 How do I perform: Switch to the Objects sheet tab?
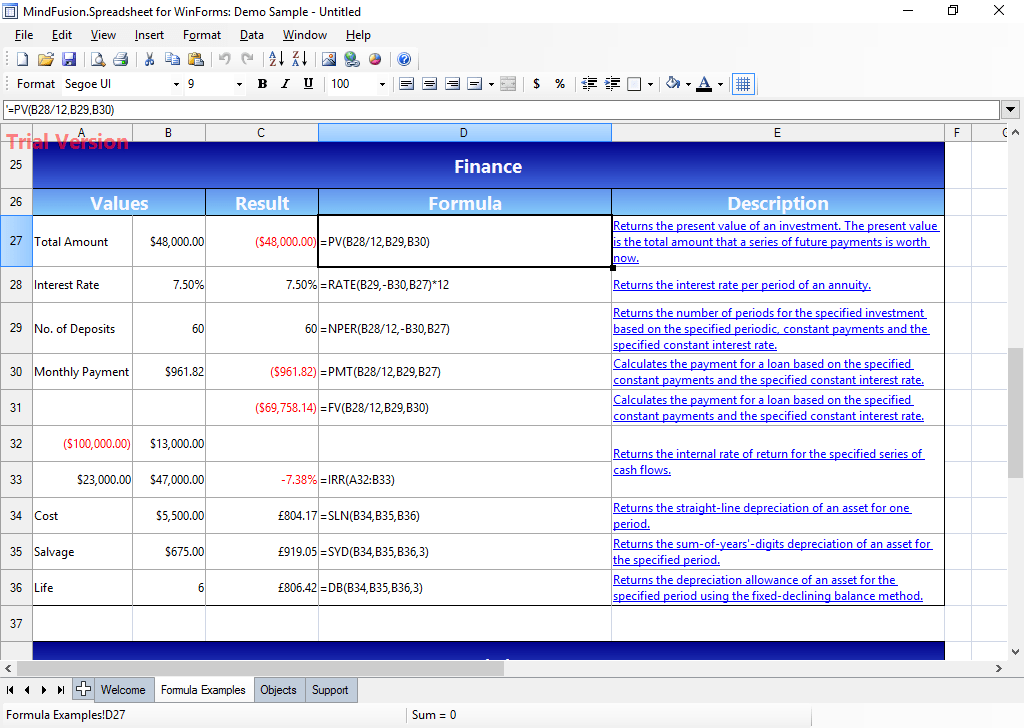[x=278, y=690]
